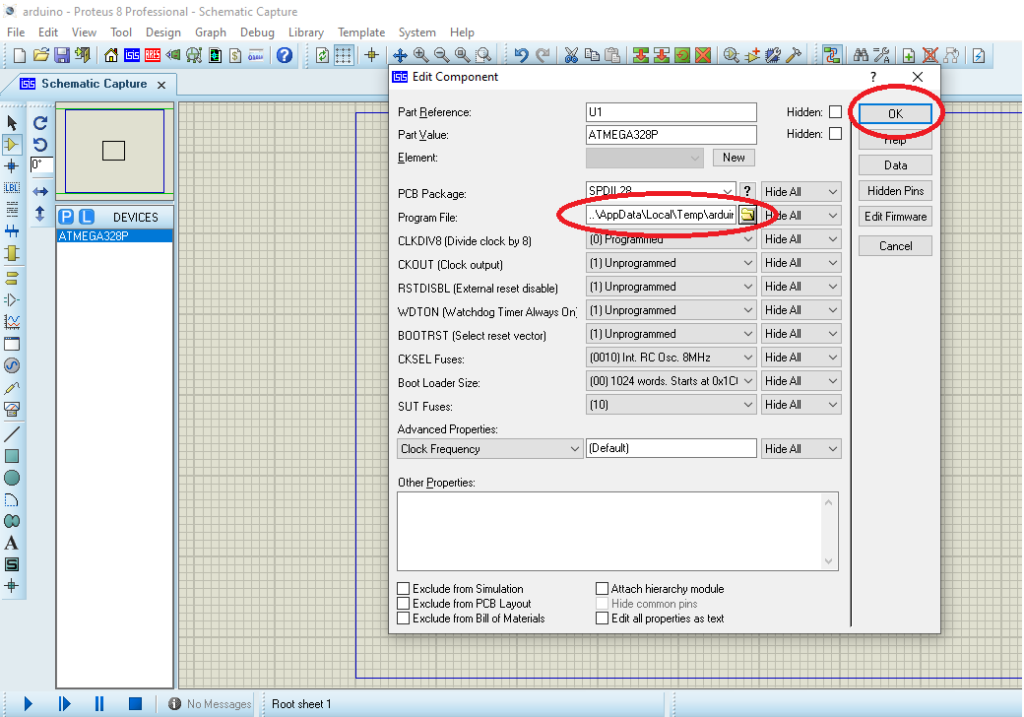Image resolution: width=1024 pixels, height=717 pixels.
Task: Open the Clock Frequency advanced properties dropdown
Action: (490, 449)
